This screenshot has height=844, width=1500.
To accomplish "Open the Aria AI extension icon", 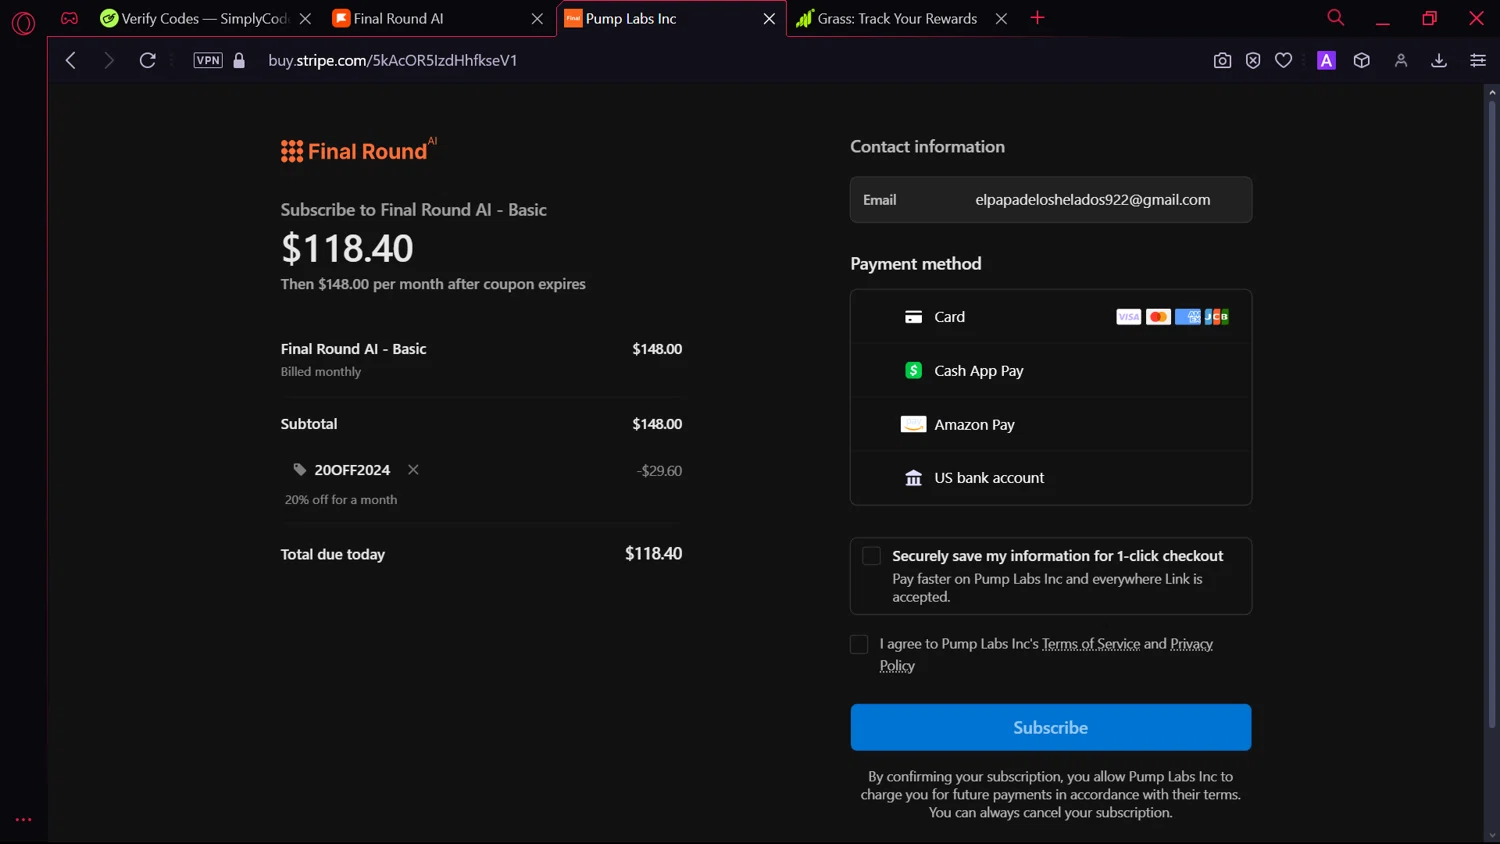I will 1326,61.
